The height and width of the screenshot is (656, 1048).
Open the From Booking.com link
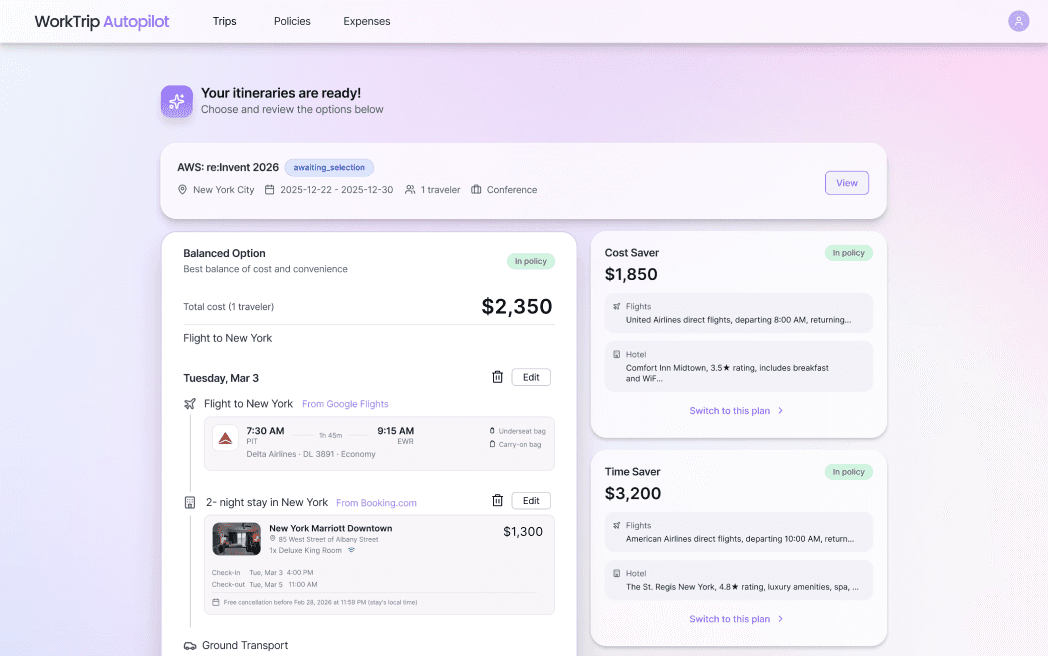click(x=376, y=503)
